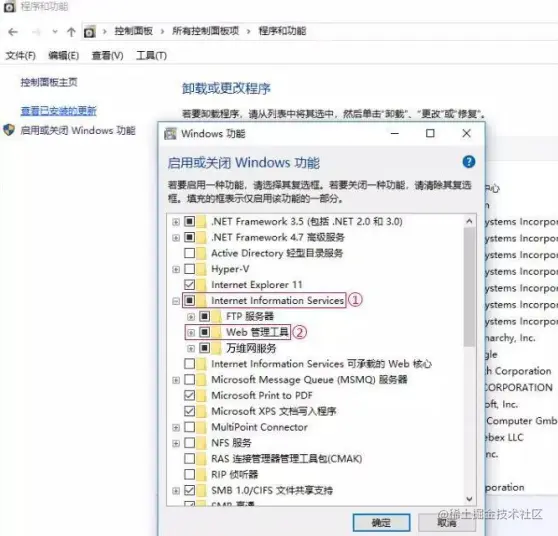This screenshot has height=536, width=558.
Task: Minimize the Windows 功能 dialog
Action: click(395, 133)
